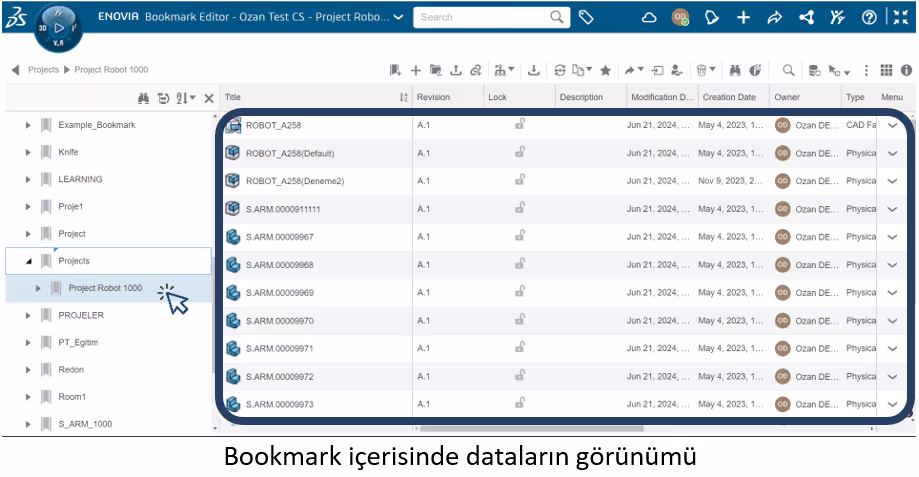Sort by Owner column header
The width and height of the screenshot is (919, 477).
coord(787,97)
